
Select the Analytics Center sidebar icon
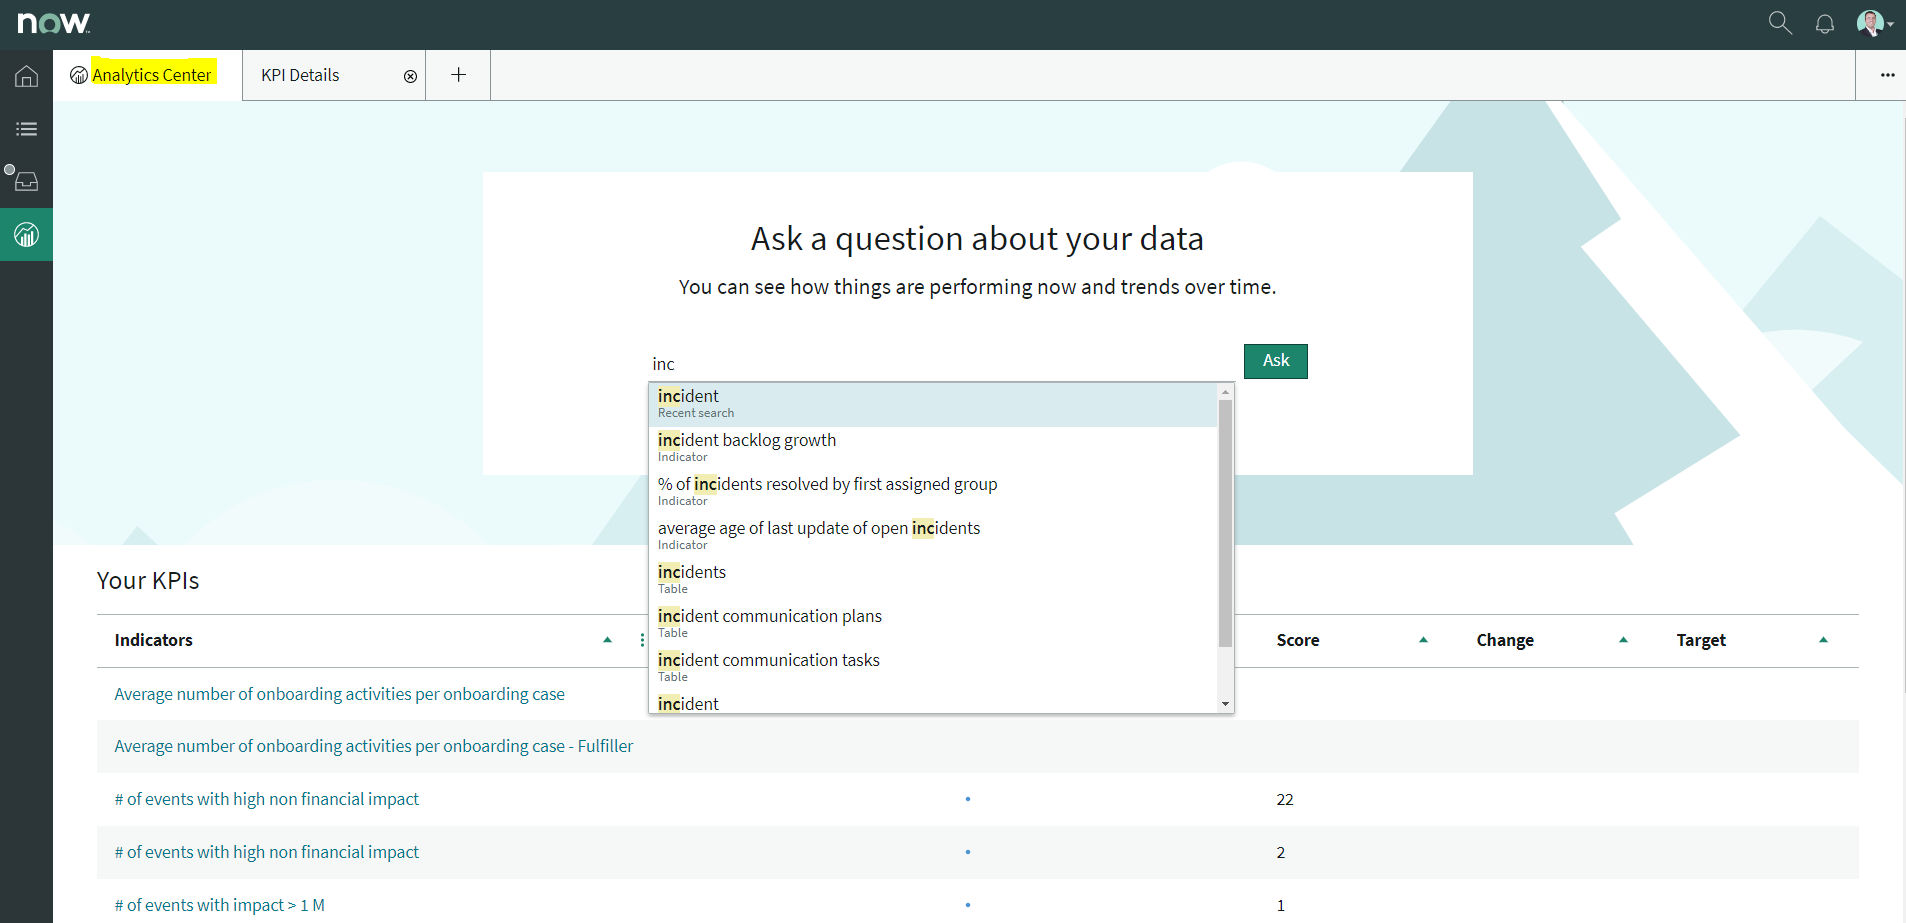[x=26, y=235]
